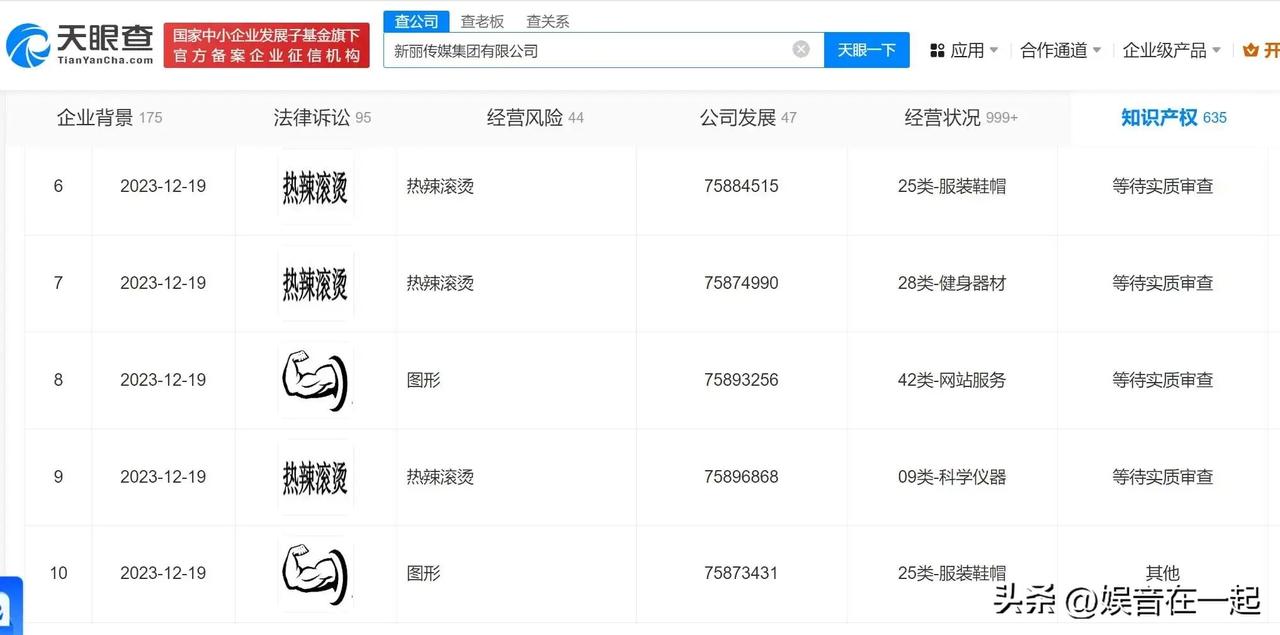The image size is (1280, 635).
Task: Switch to the 经营状况 tab
Action: tap(961, 117)
